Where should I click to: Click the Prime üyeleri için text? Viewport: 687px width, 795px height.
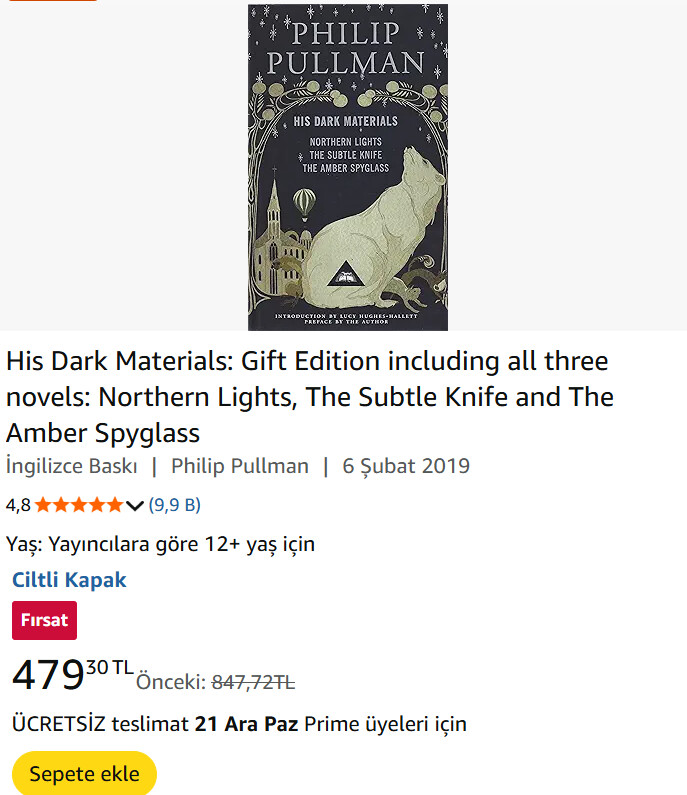point(385,723)
